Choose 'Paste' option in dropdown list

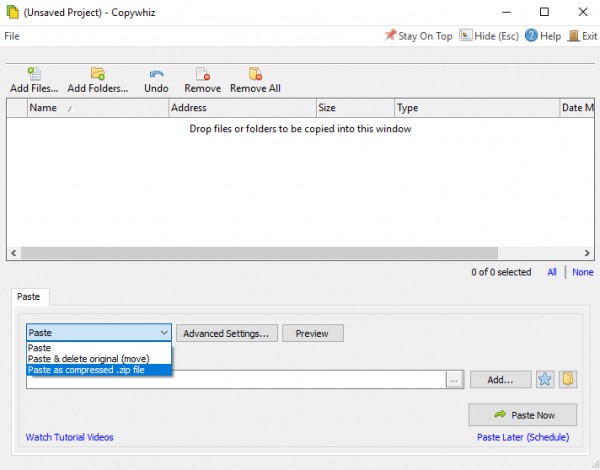99,348
